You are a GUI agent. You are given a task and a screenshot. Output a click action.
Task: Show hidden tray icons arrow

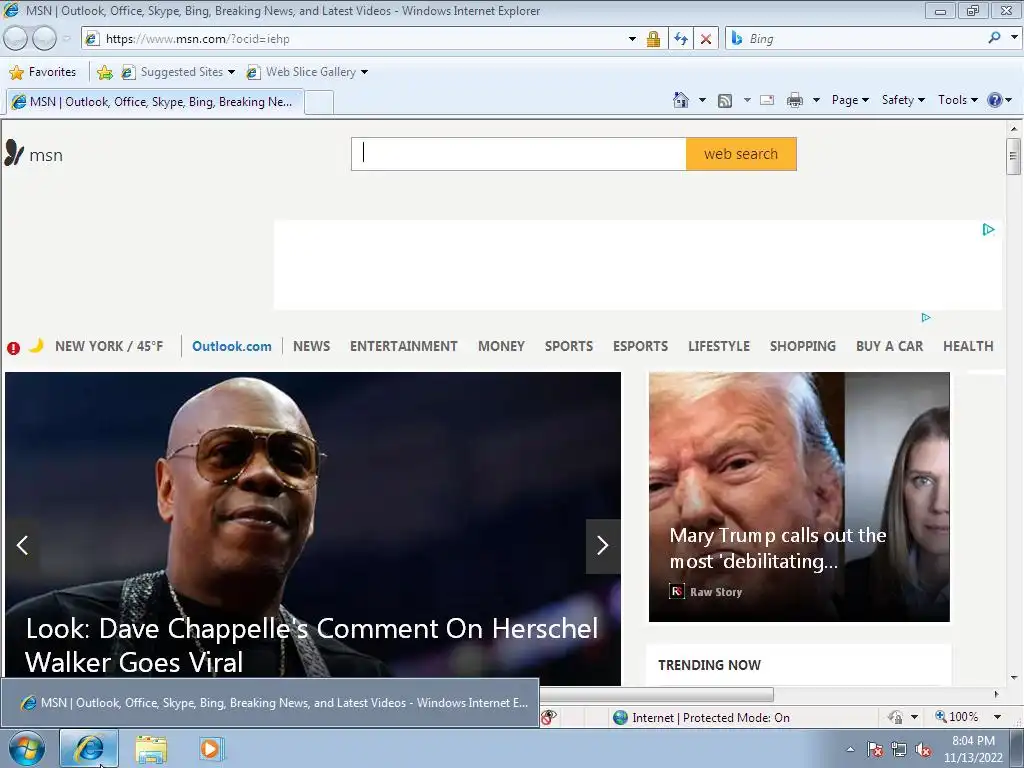(850, 750)
